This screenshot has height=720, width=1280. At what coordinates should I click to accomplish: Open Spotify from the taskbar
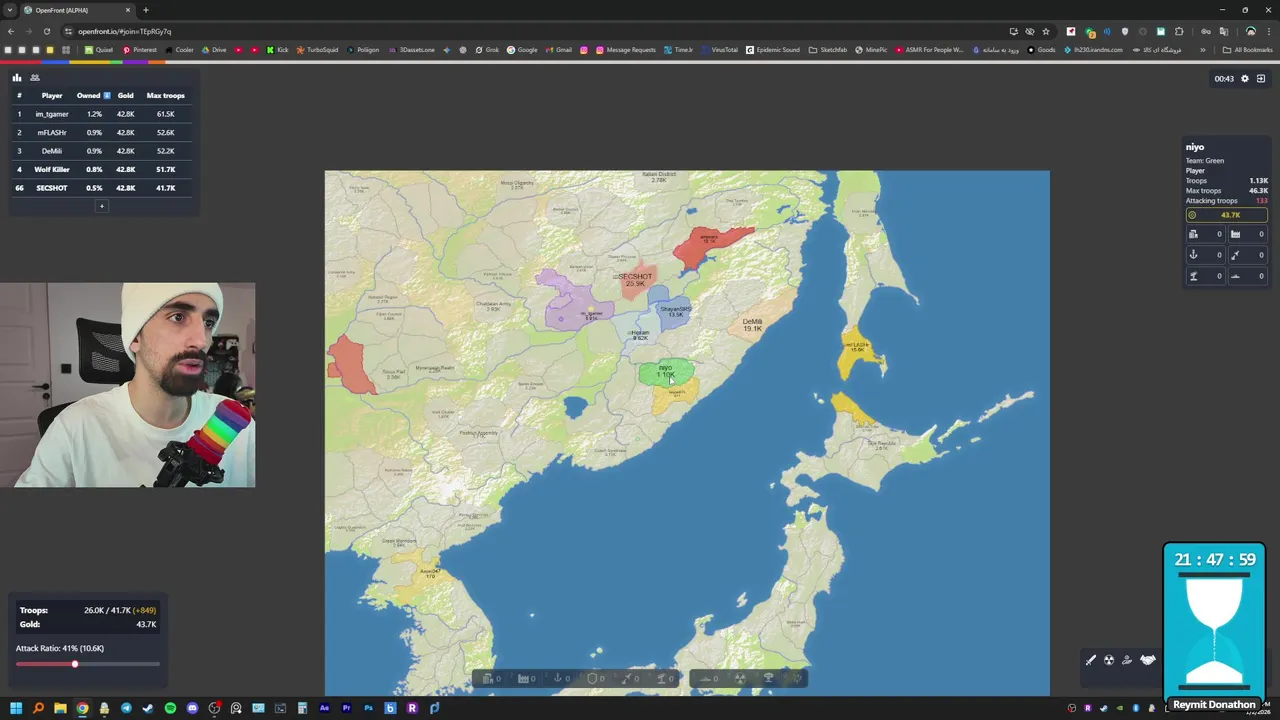pos(170,708)
